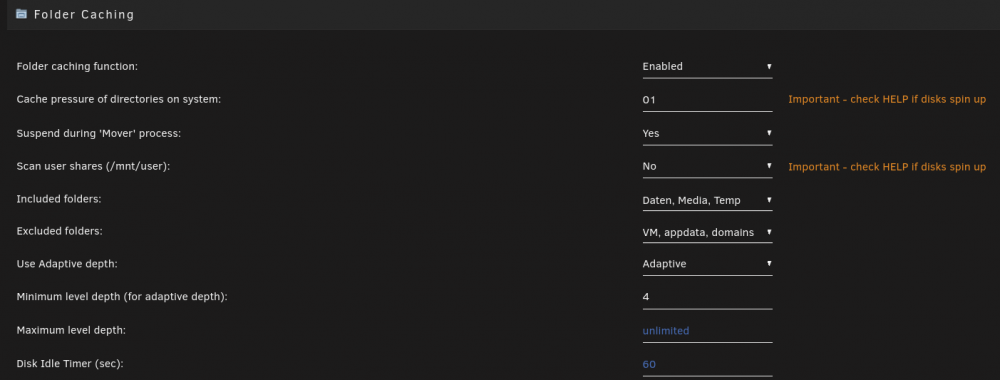The height and width of the screenshot is (380, 1000).
Task: Focus the Cache pressure of directories field
Action: click(x=707, y=100)
